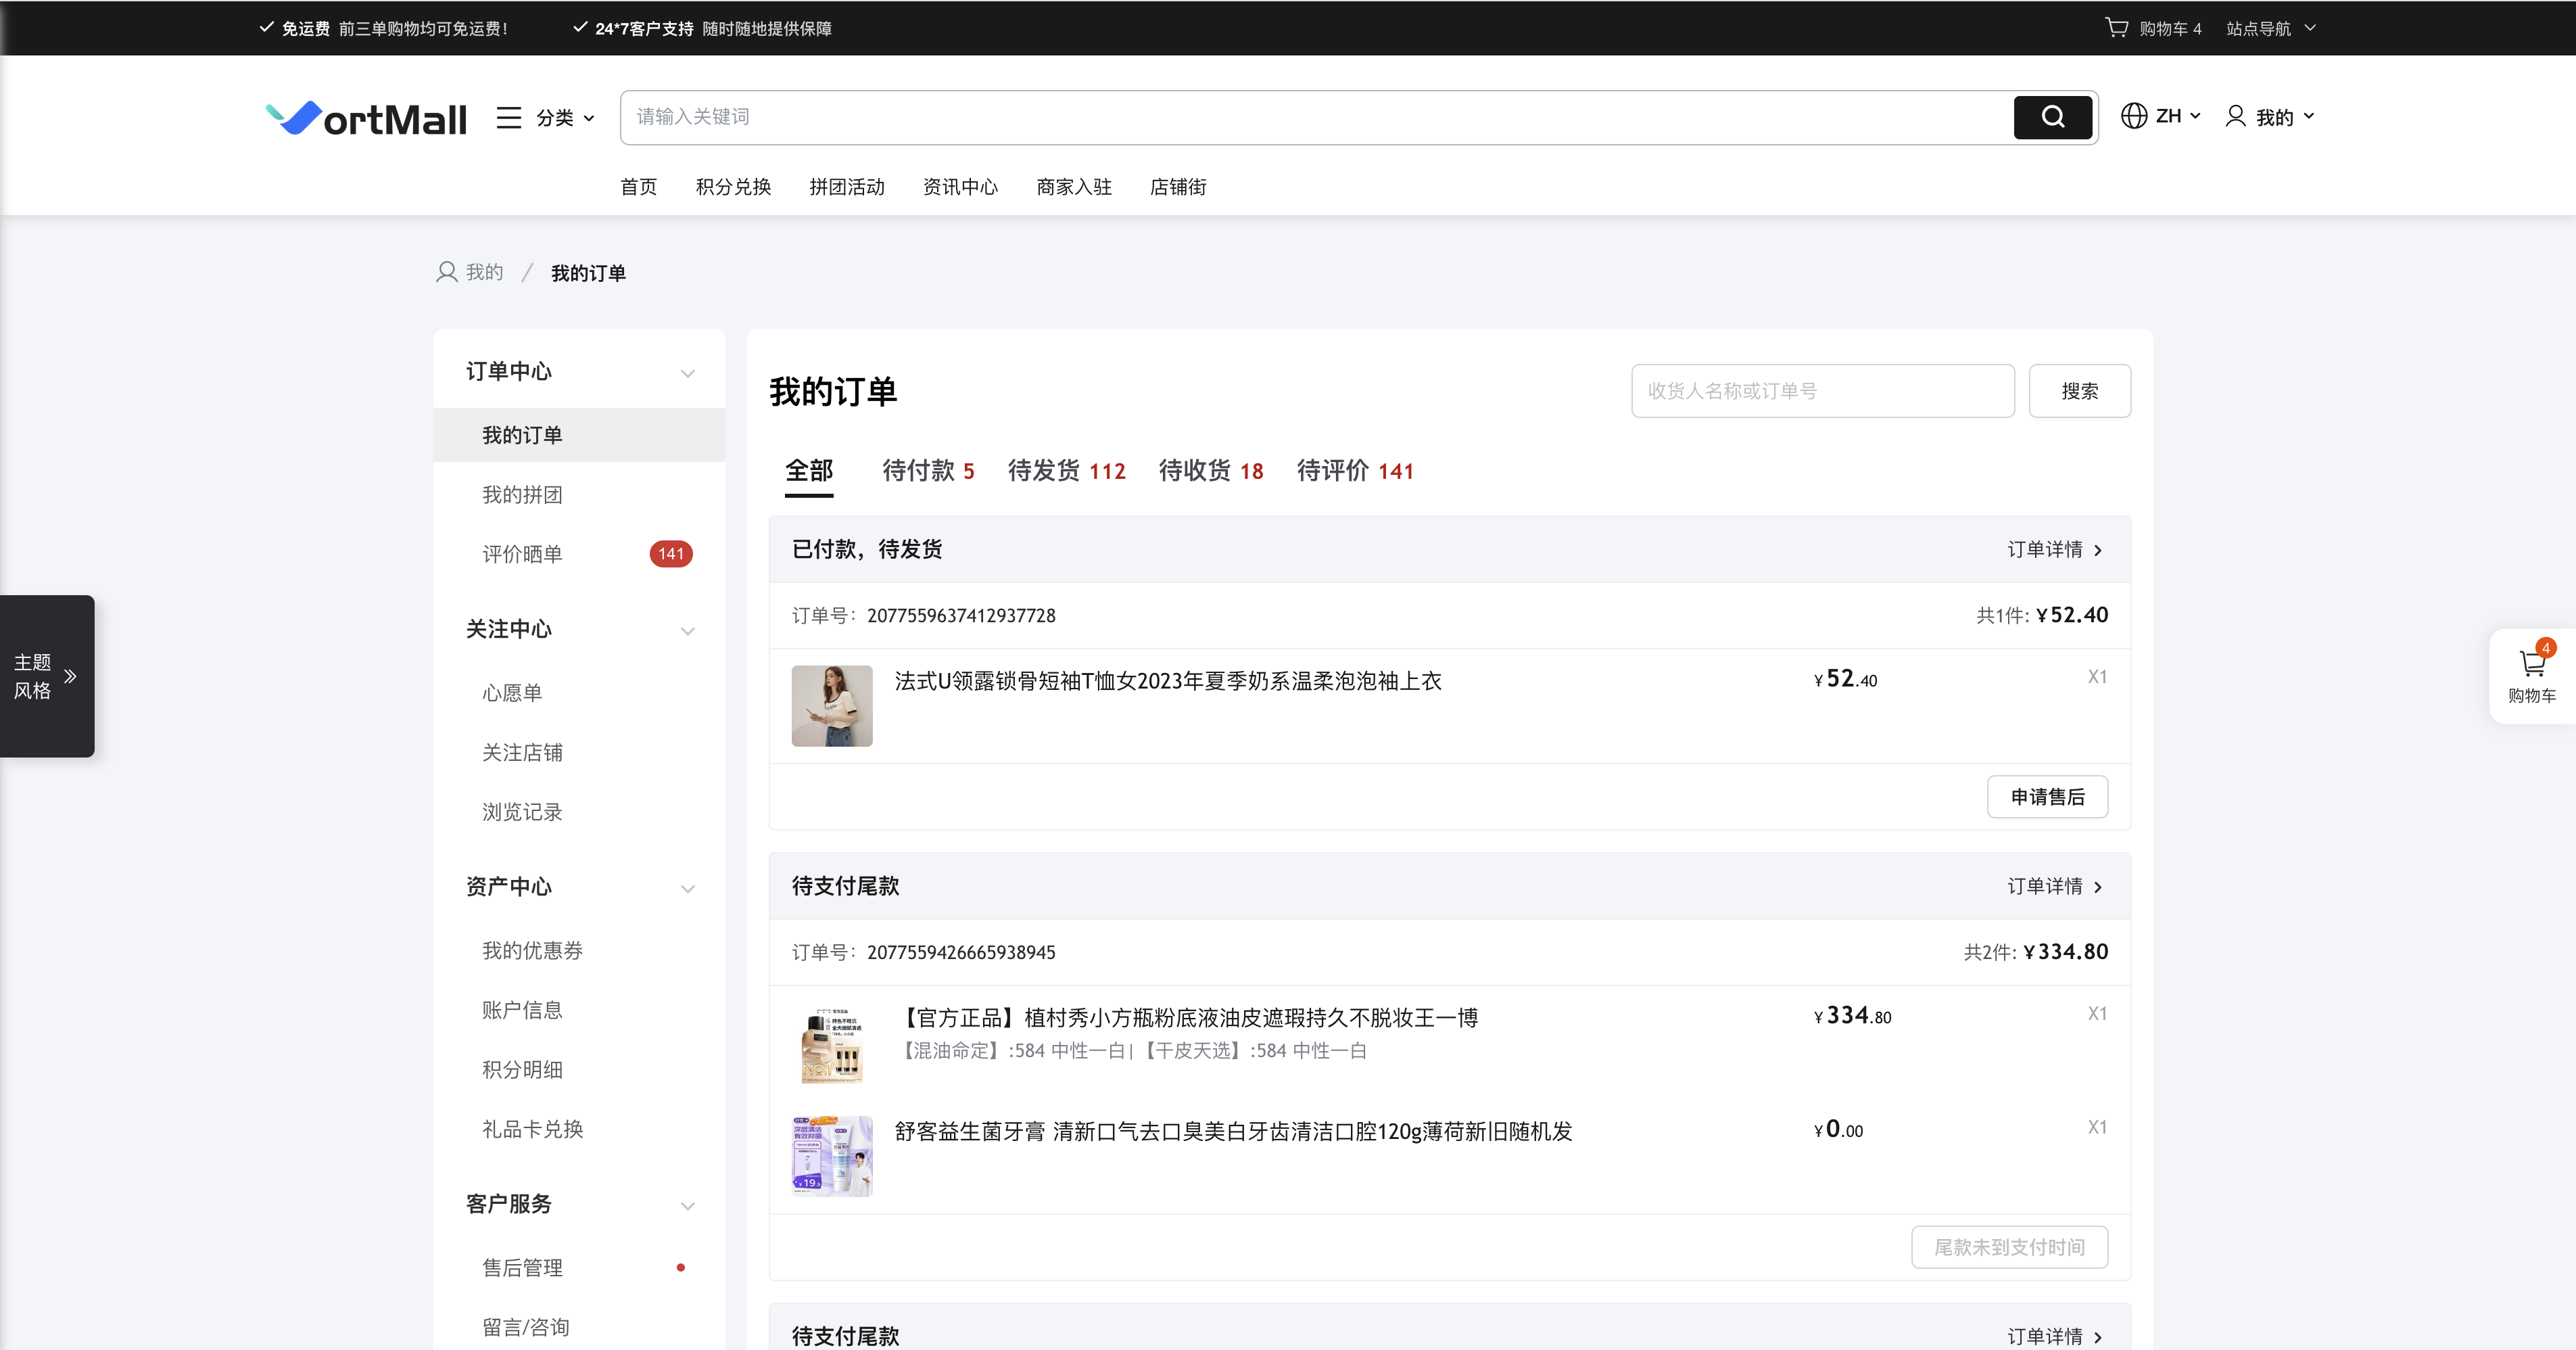Viewport: 2576px width, 1350px height.
Task: Open the ZH language dropdown
Action: click(x=2178, y=116)
